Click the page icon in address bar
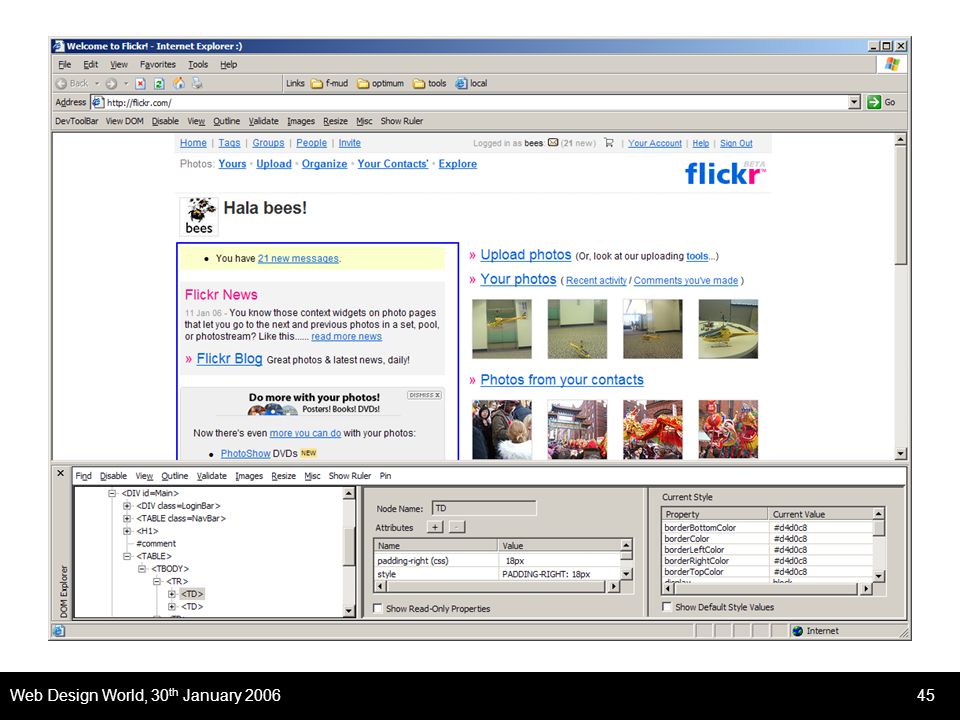The height and width of the screenshot is (720, 960). click(x=97, y=102)
